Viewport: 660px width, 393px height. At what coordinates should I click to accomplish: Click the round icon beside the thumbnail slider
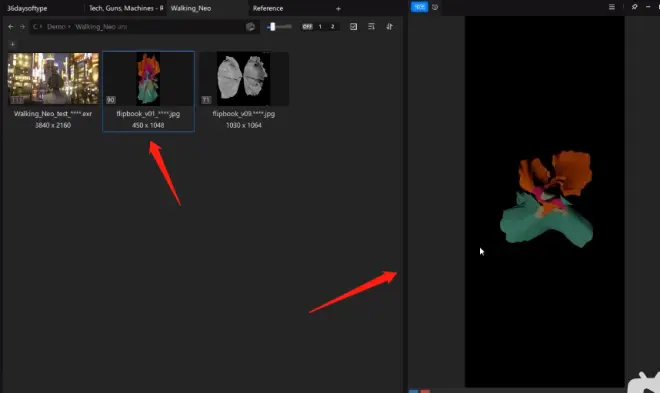pos(250,27)
